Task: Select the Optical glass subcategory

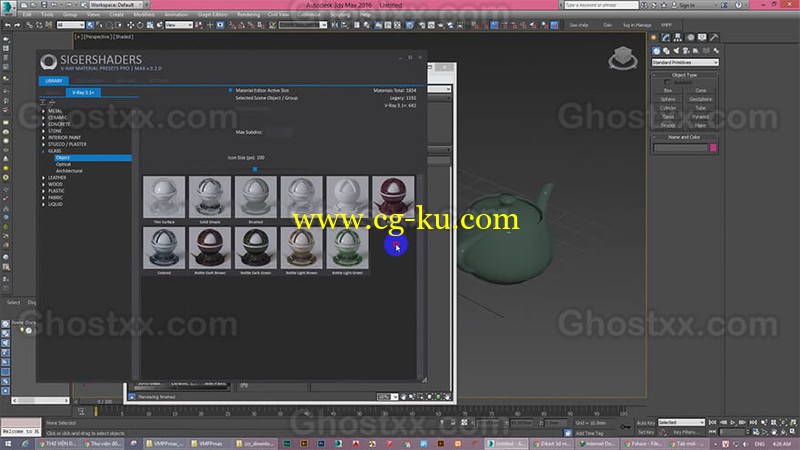Action: pyautogui.click(x=63, y=164)
